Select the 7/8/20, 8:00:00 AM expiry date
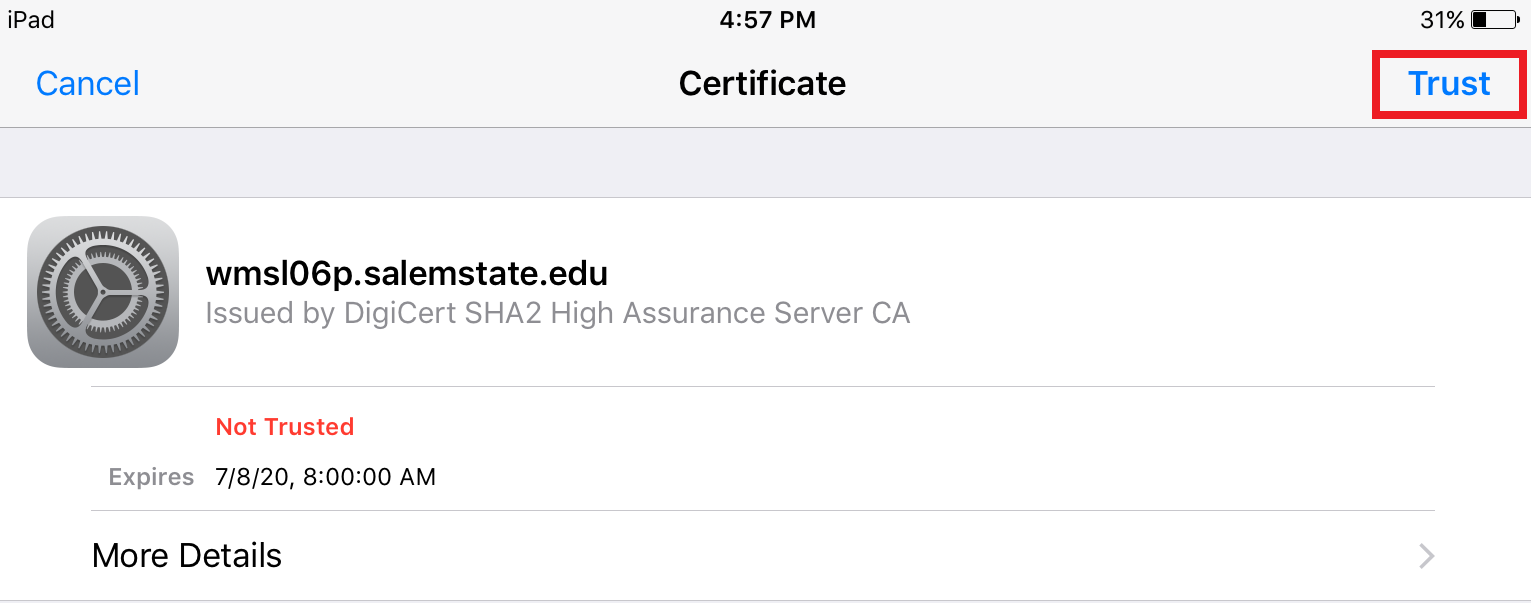1531x603 pixels. (326, 477)
